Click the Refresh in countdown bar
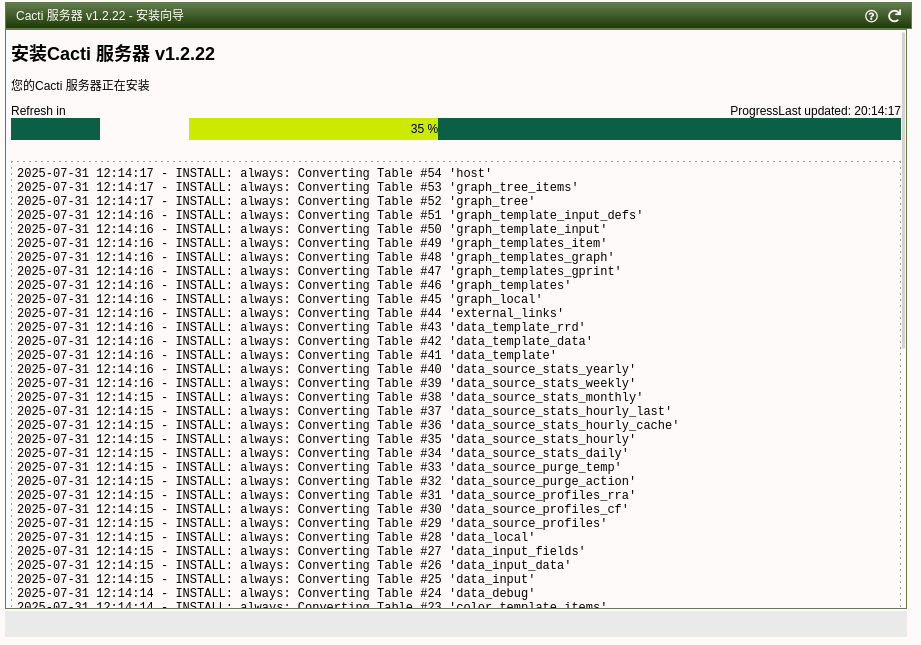 55,129
